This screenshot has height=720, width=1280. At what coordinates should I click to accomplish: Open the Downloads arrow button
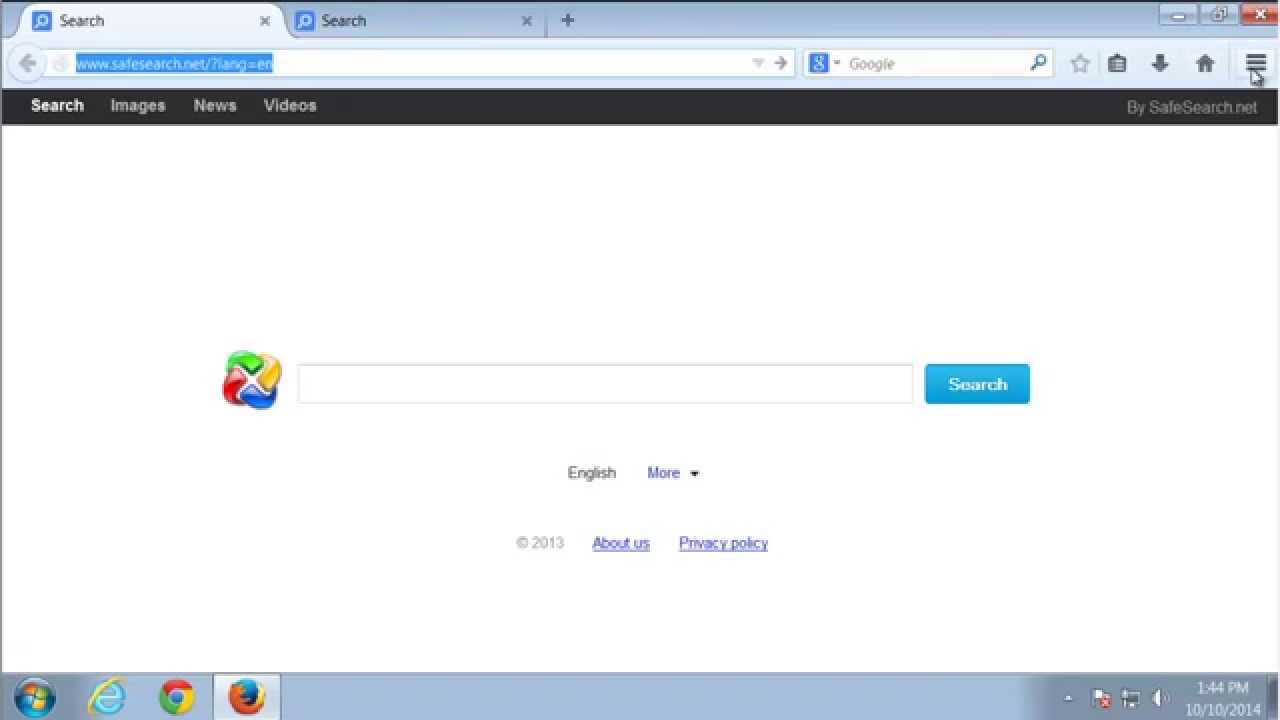tap(1160, 63)
